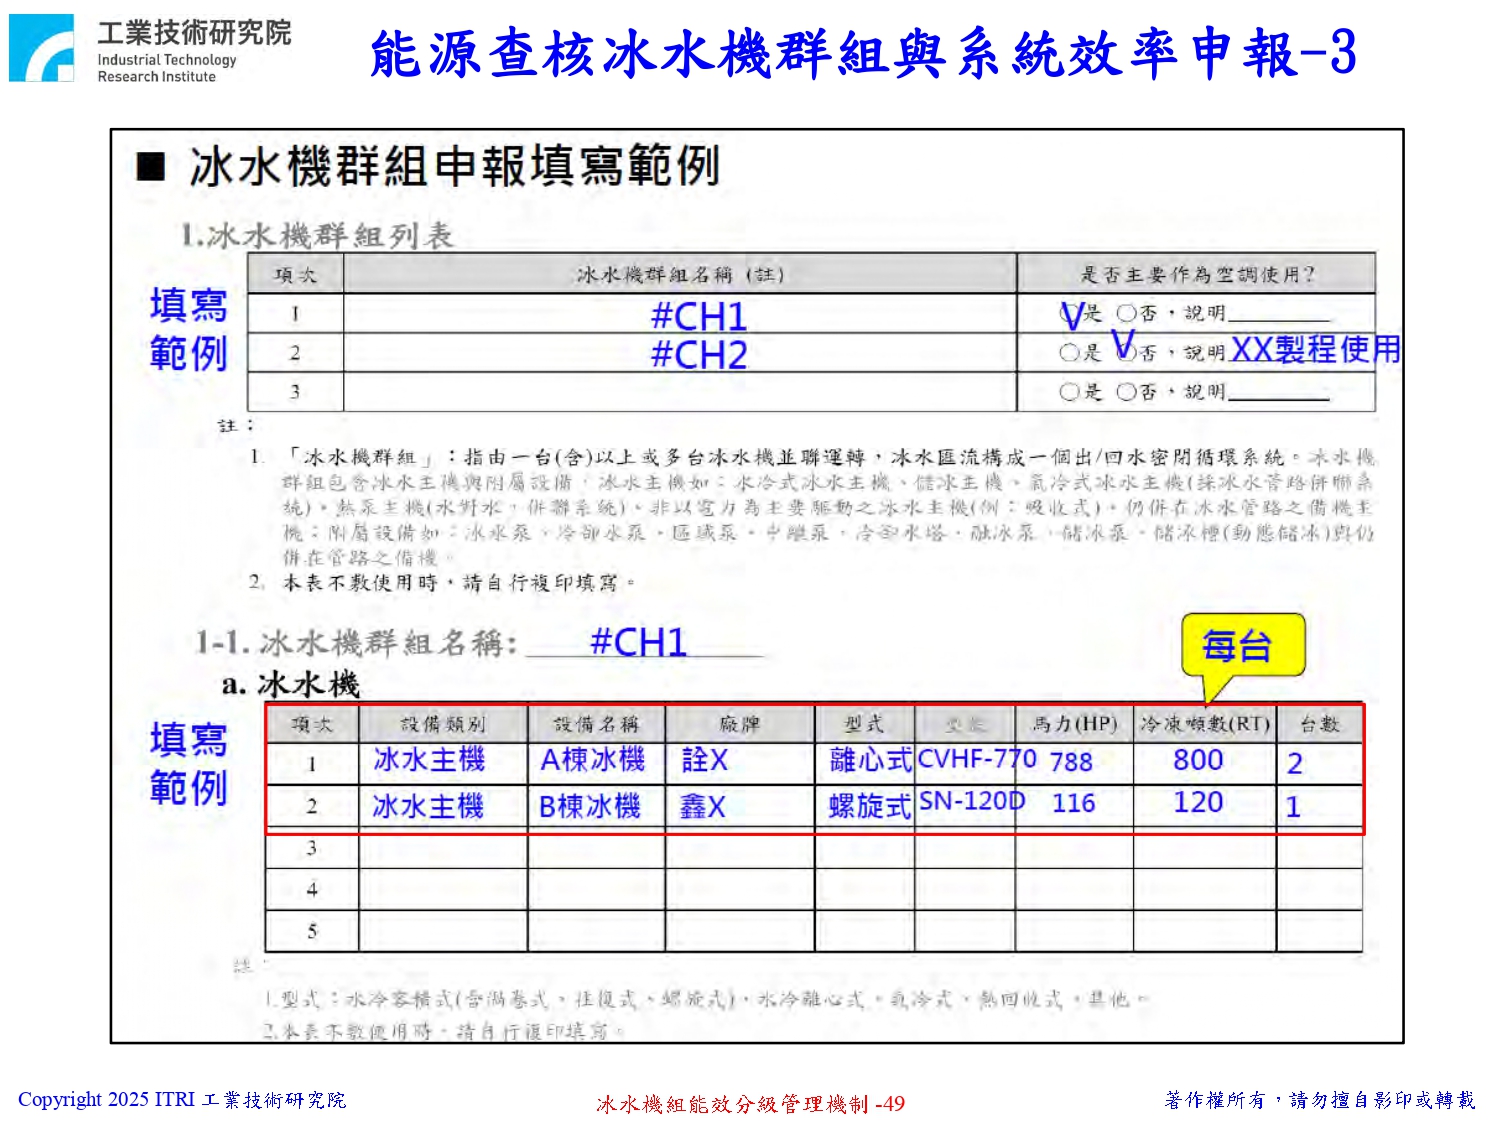Viewport: 1500px width, 1125px height.
Task: Click the slide title 能源查核冰水機群組與系統效率申報-3
Action: (x=863, y=53)
